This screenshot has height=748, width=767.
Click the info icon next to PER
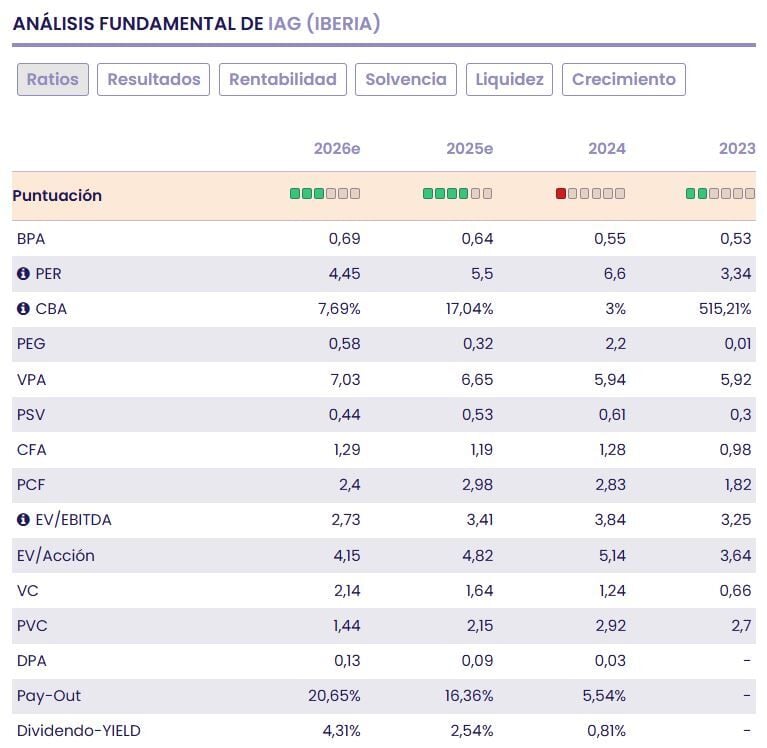[23, 274]
